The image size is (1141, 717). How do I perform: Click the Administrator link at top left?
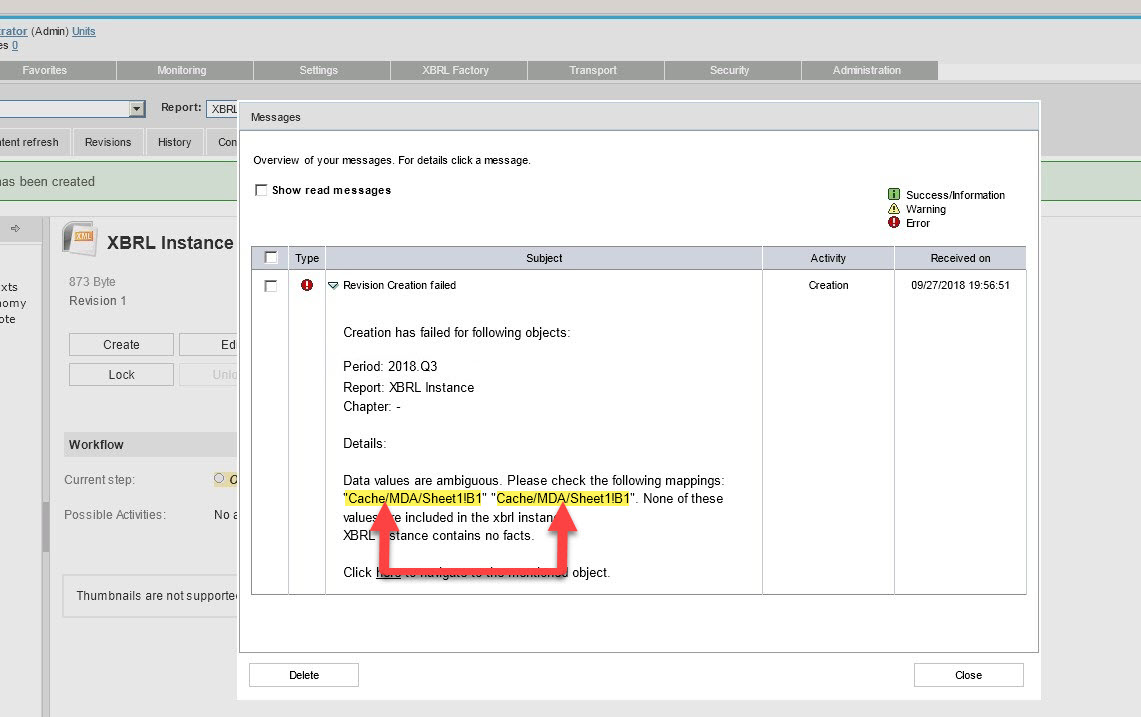[x=13, y=31]
